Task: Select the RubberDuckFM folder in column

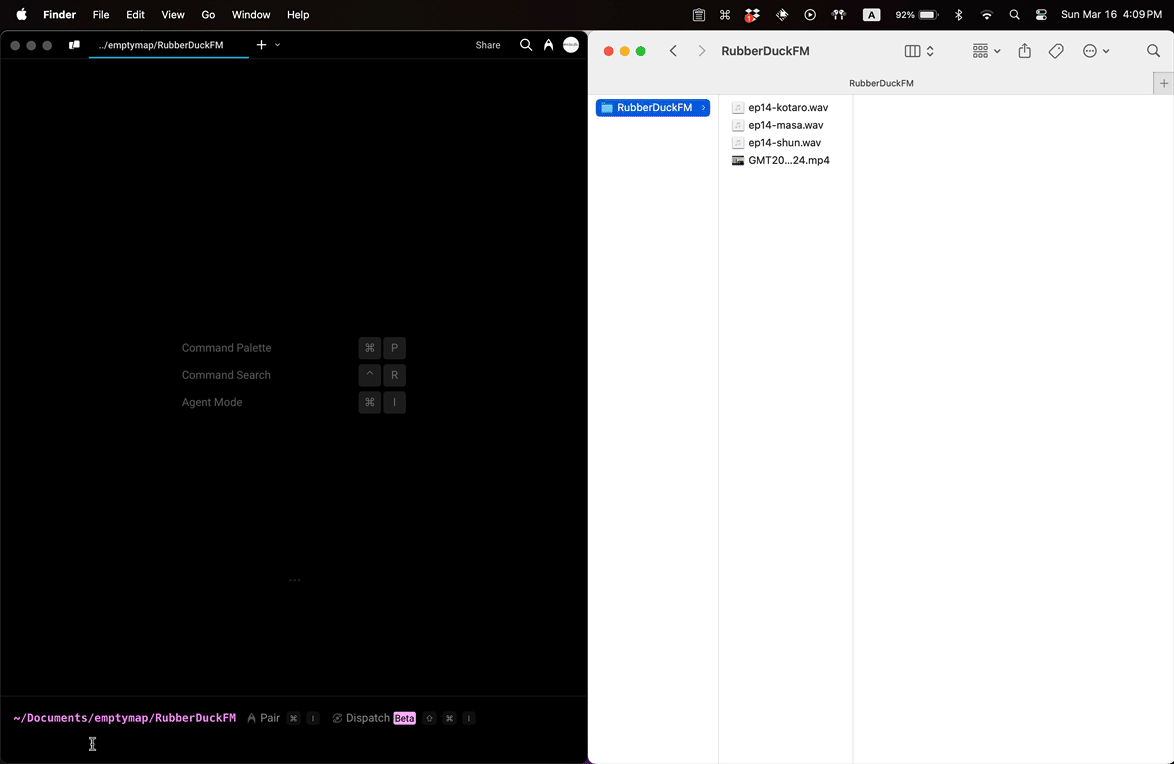Action: coord(653,108)
